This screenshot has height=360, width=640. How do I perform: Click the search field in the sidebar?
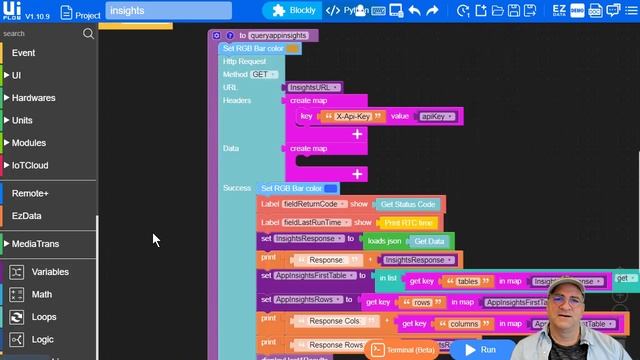(41, 33)
